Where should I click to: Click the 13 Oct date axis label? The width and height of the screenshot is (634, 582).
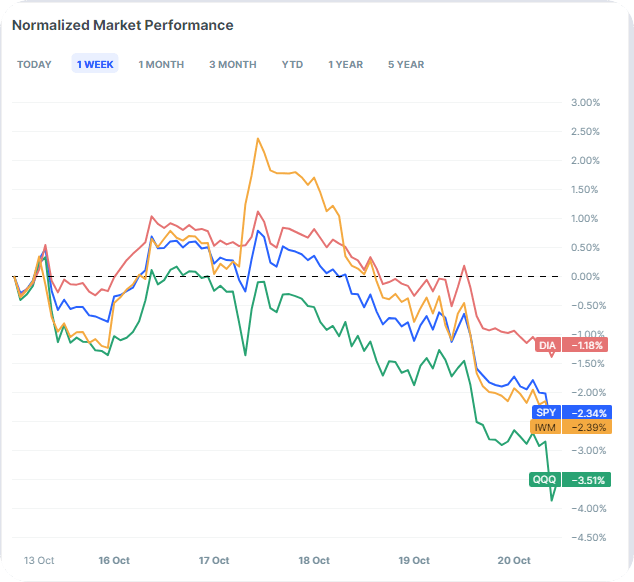pos(37,560)
